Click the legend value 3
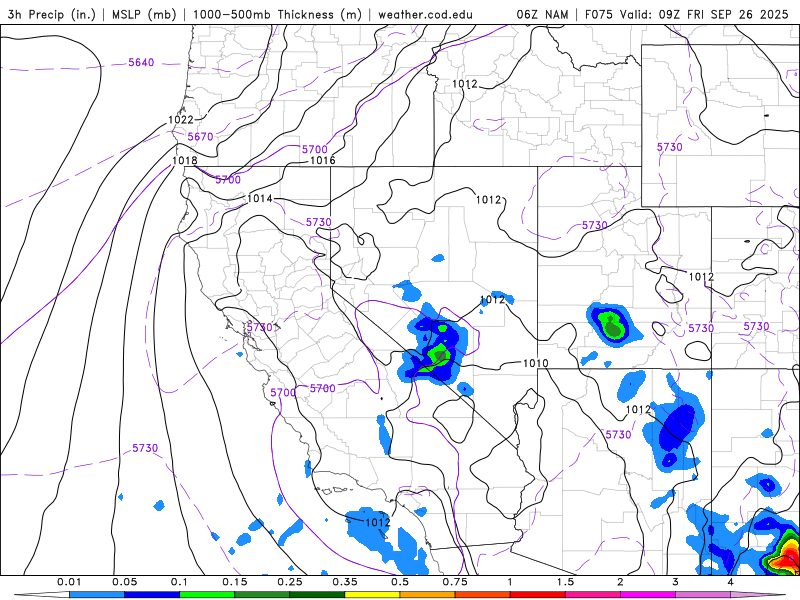 pos(676,582)
